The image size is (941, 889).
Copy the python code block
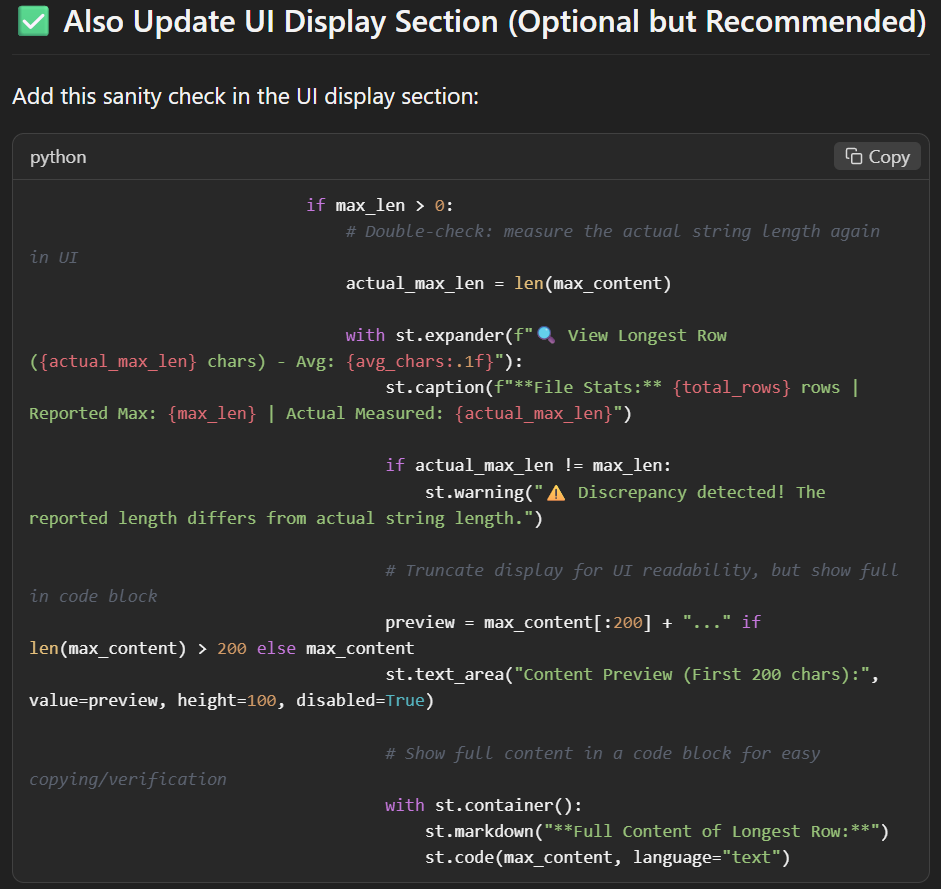click(877, 157)
